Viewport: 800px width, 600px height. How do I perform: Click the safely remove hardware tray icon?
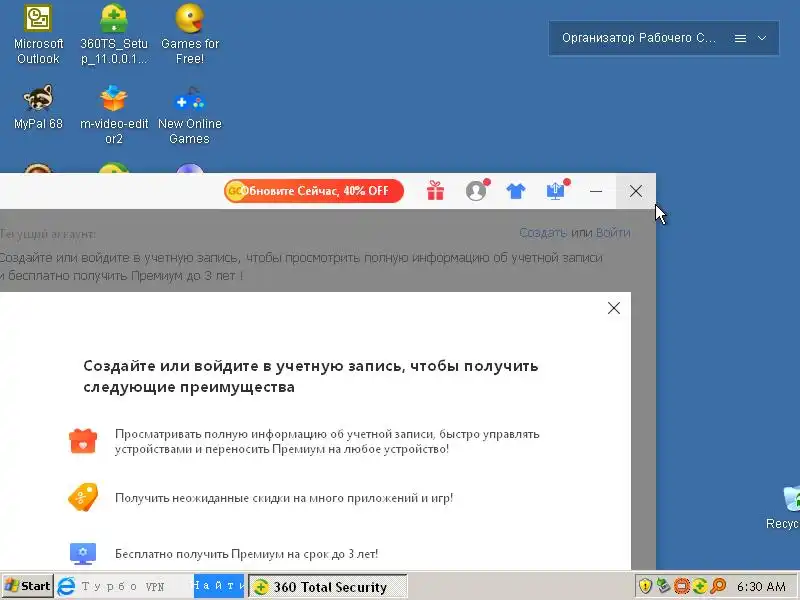pos(663,586)
